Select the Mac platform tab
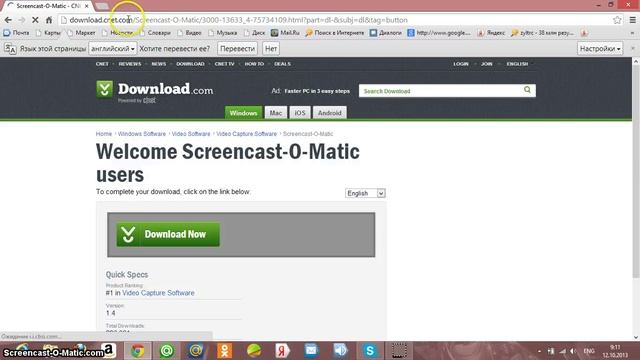 pyautogui.click(x=276, y=113)
